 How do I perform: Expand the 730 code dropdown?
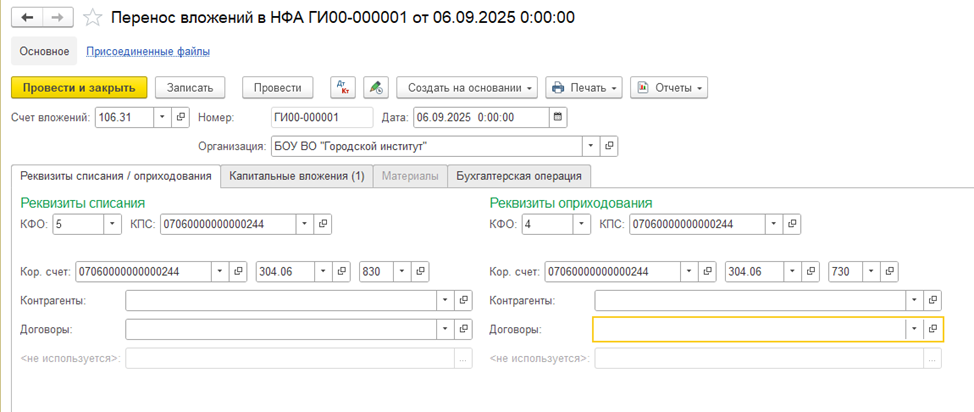point(872,272)
